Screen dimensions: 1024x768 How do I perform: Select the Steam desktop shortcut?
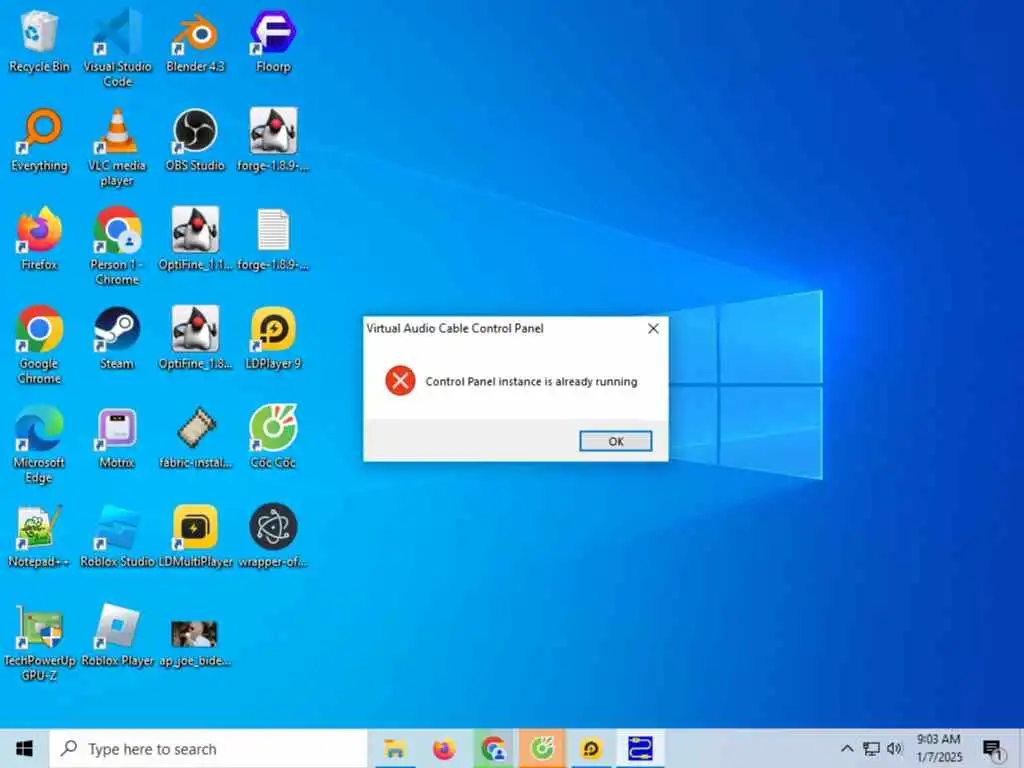[x=118, y=338]
